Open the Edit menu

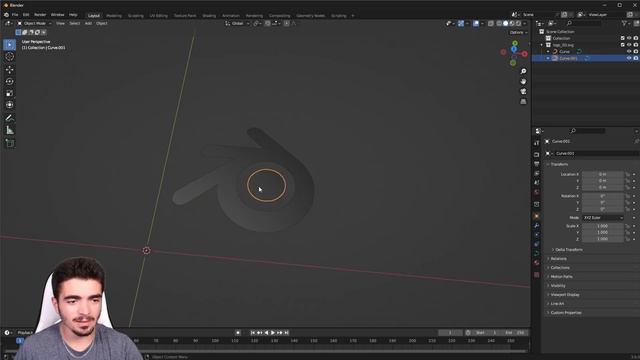[x=26, y=15]
